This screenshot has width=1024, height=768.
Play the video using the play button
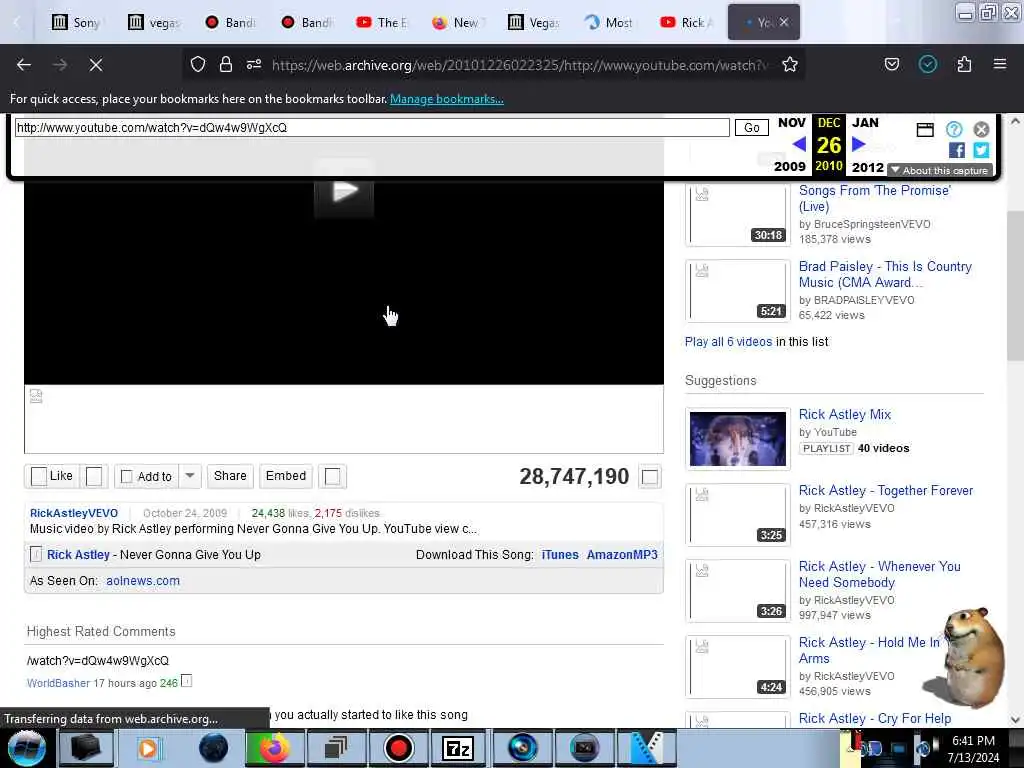(344, 191)
